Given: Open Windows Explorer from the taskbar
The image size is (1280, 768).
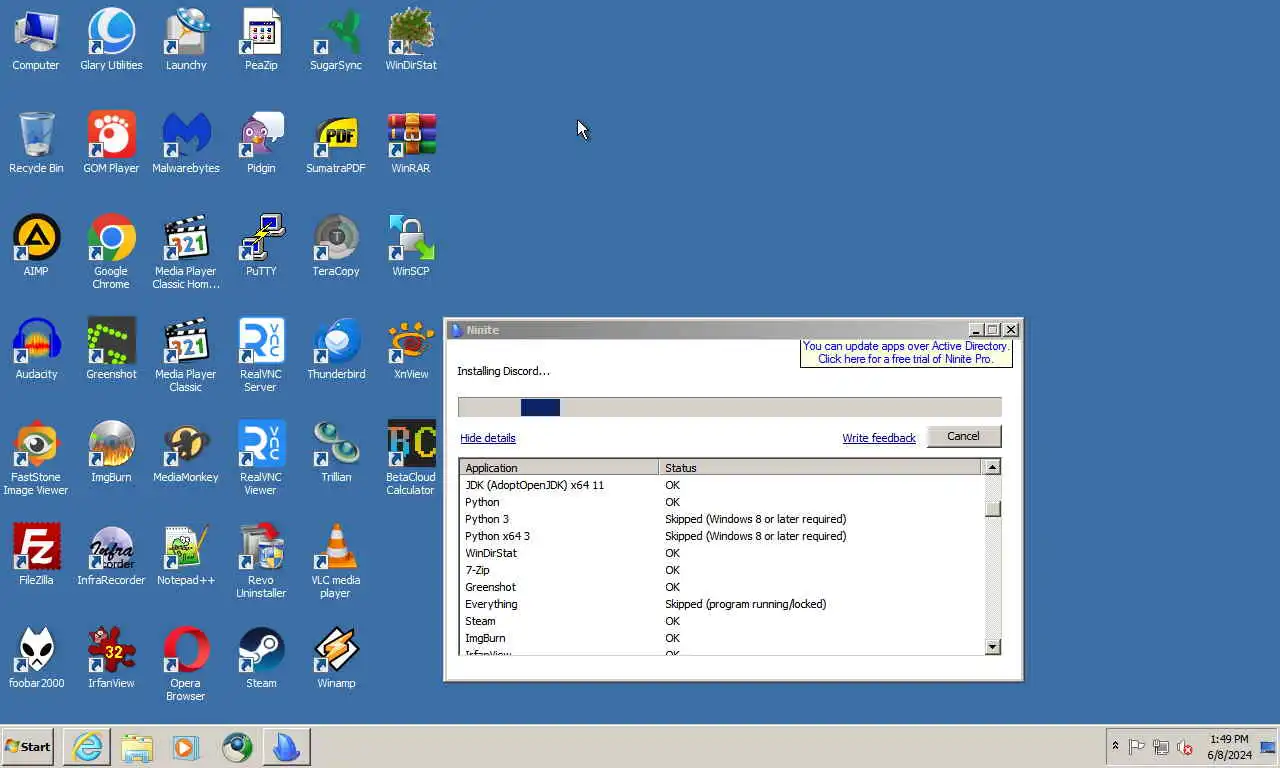Looking at the screenshot, I should point(137,747).
